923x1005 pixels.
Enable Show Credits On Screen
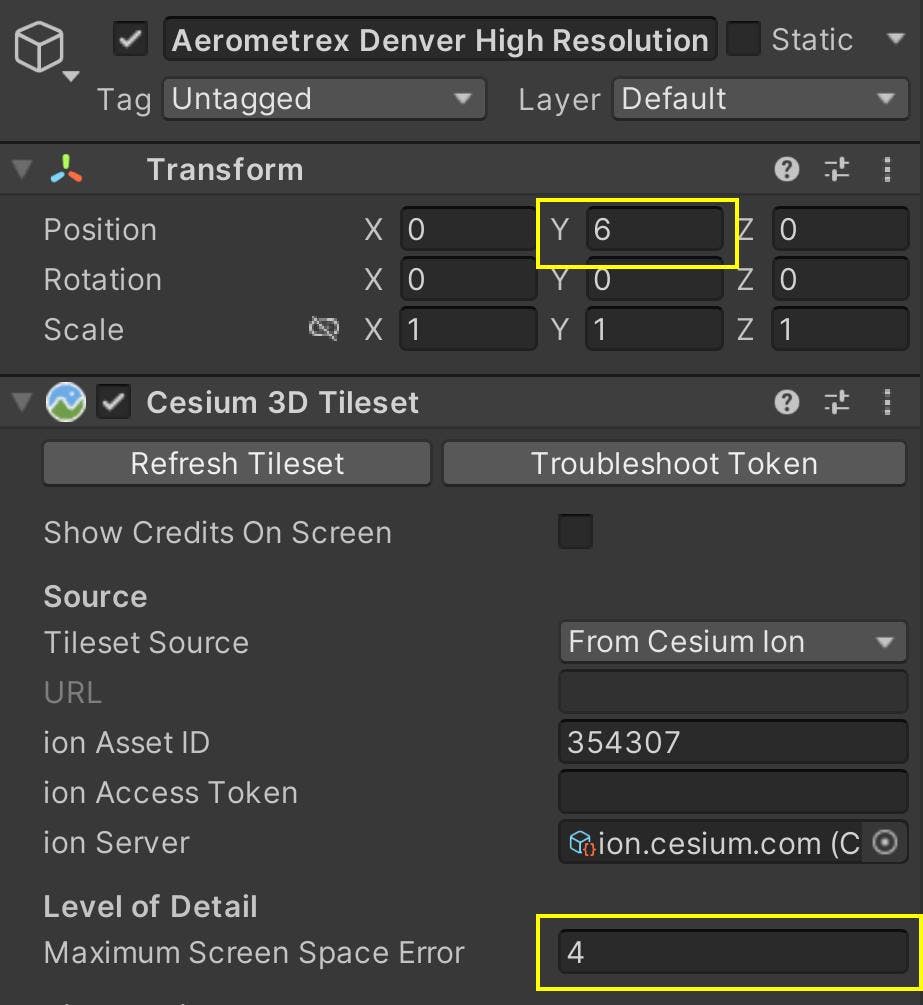click(x=575, y=532)
